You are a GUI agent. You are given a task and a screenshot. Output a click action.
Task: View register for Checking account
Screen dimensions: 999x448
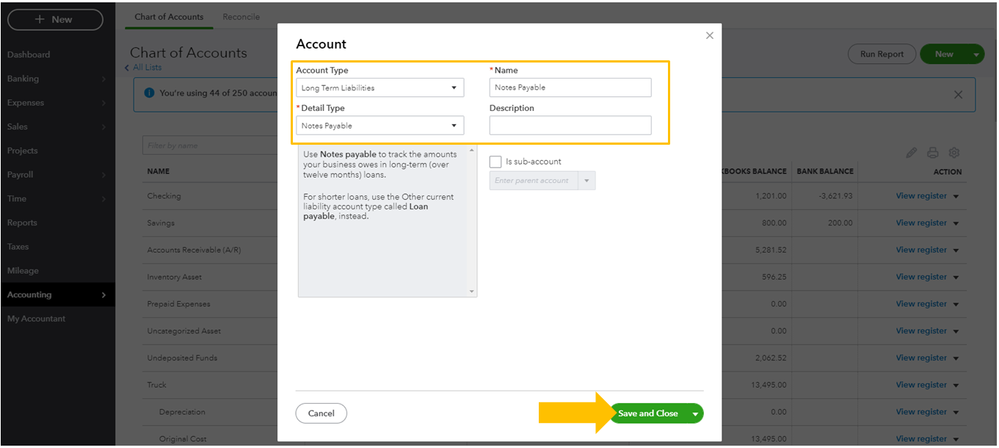pos(921,196)
